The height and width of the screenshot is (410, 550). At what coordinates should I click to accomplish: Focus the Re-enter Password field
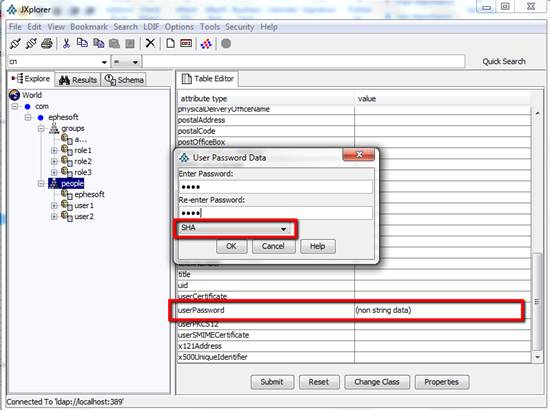coord(275,213)
